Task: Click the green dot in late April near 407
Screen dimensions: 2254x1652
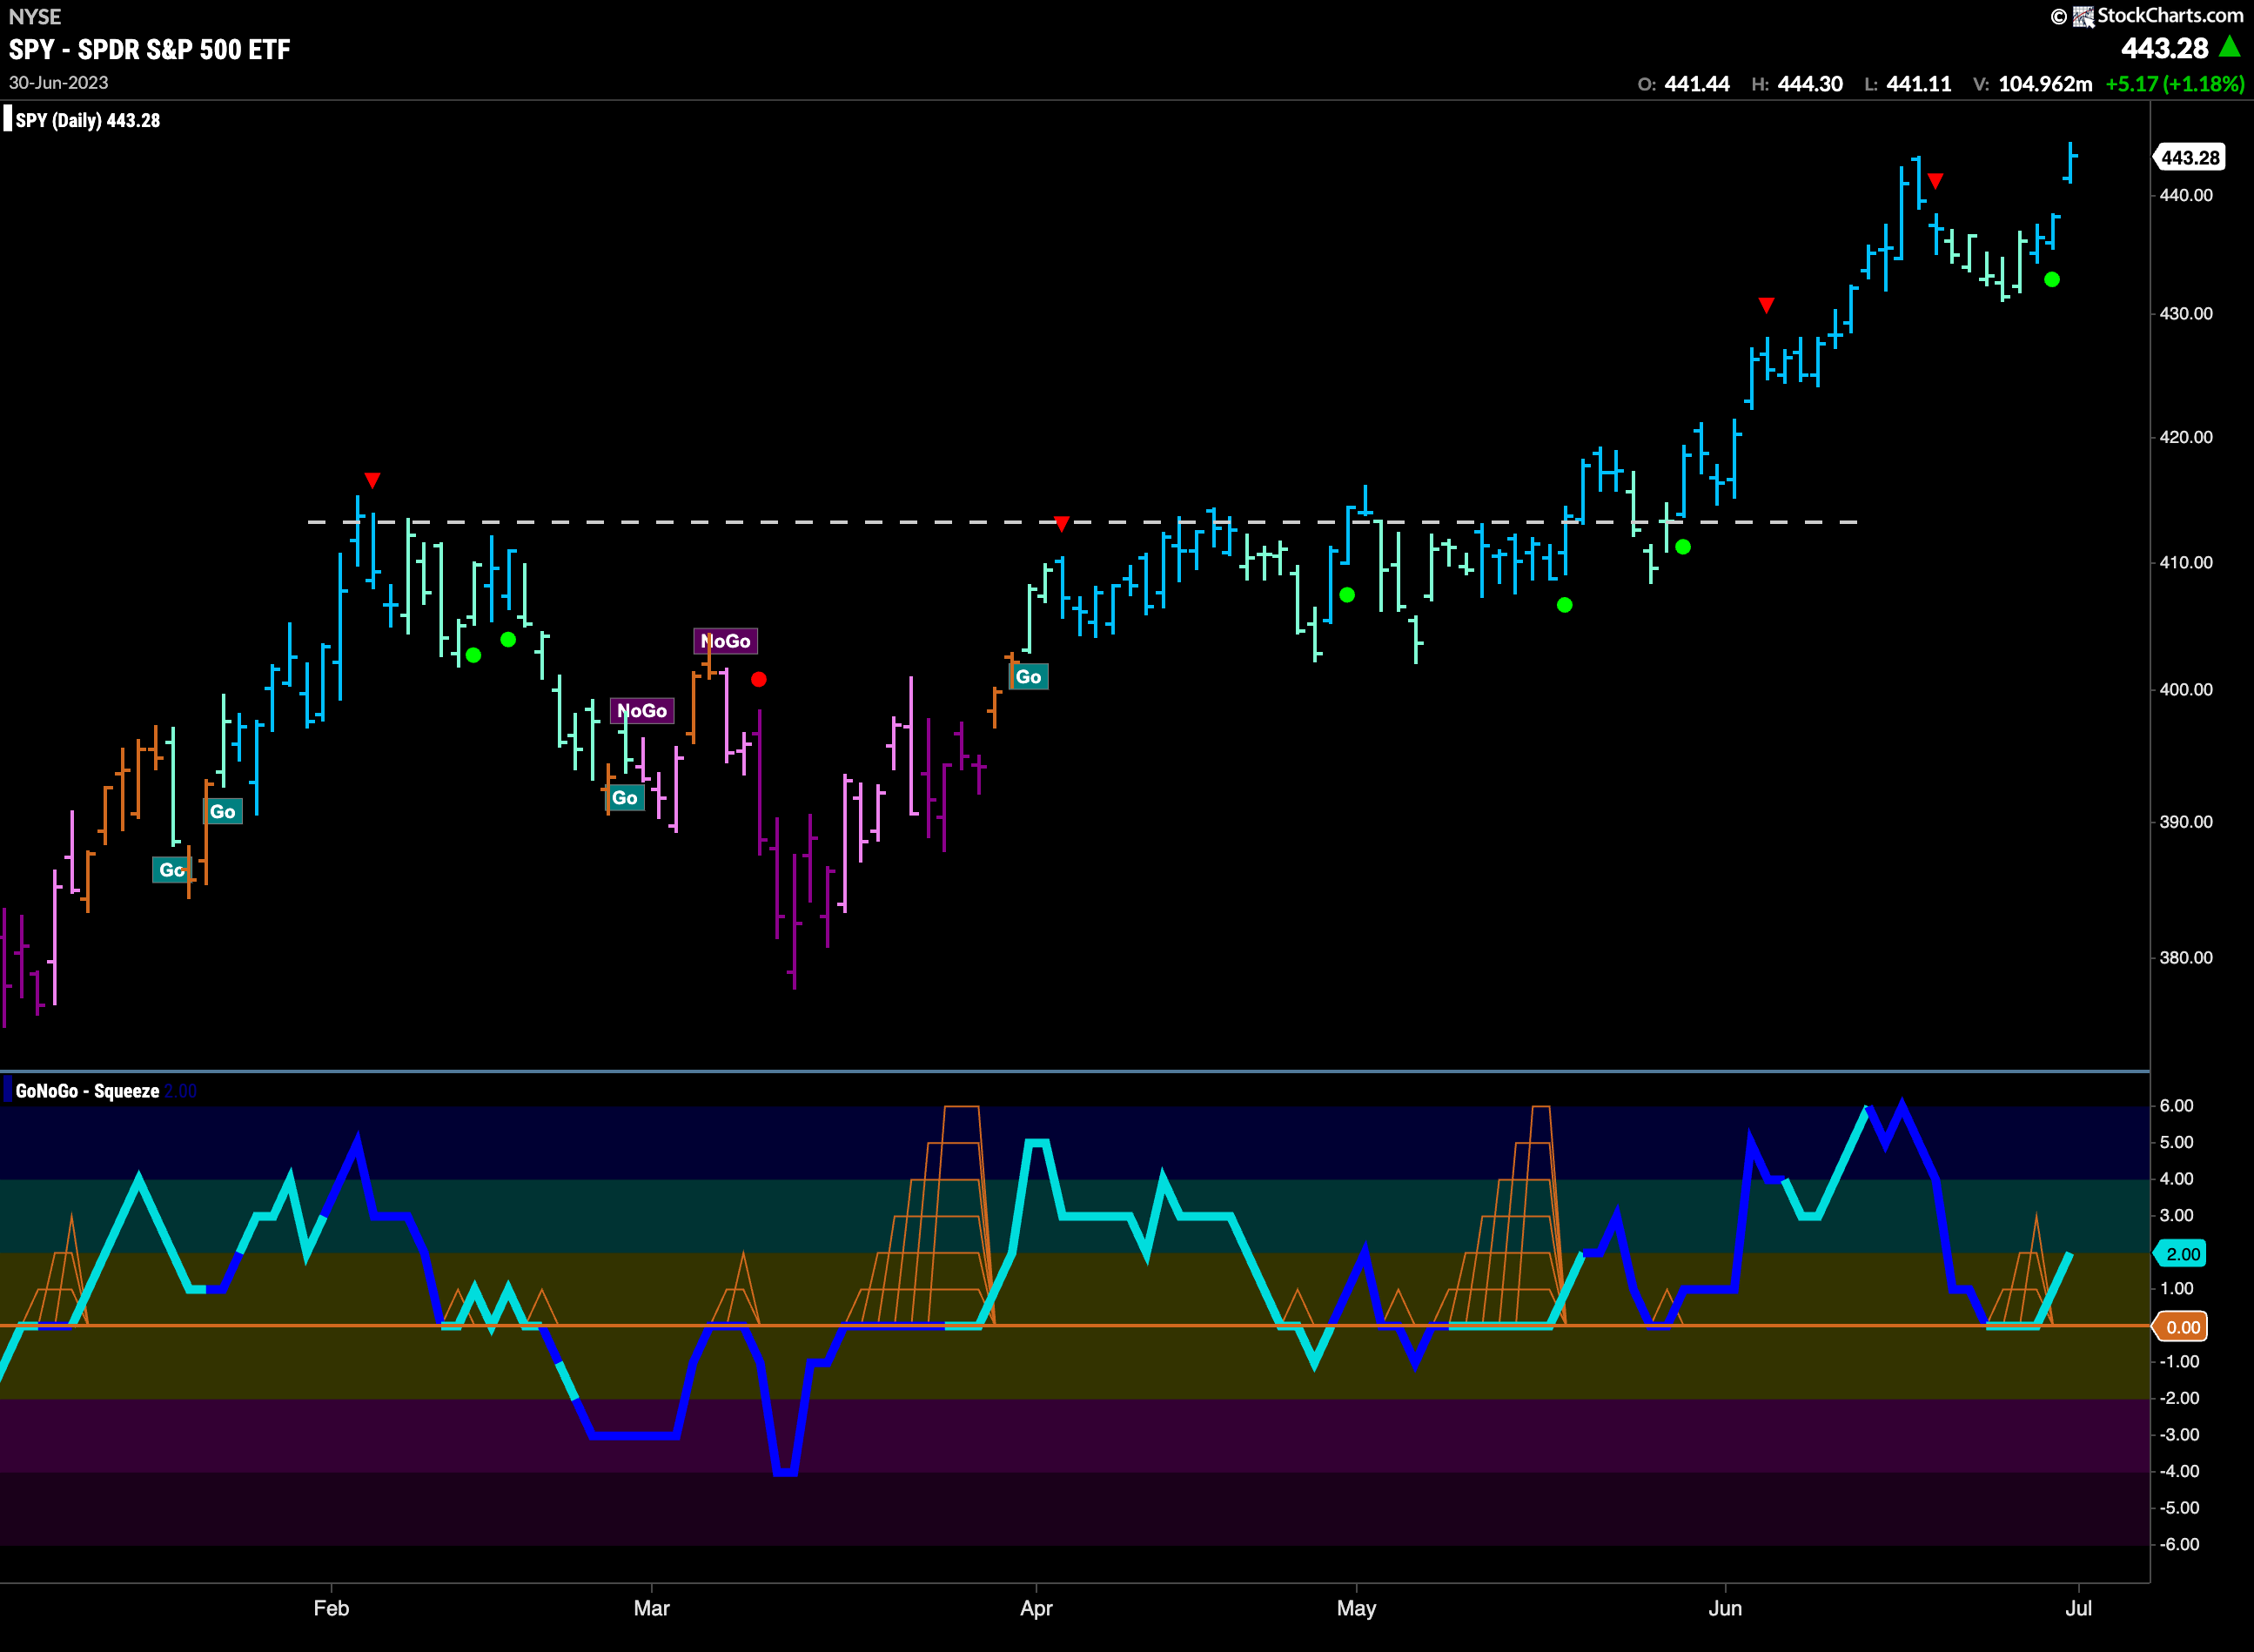Action: (x=1347, y=595)
